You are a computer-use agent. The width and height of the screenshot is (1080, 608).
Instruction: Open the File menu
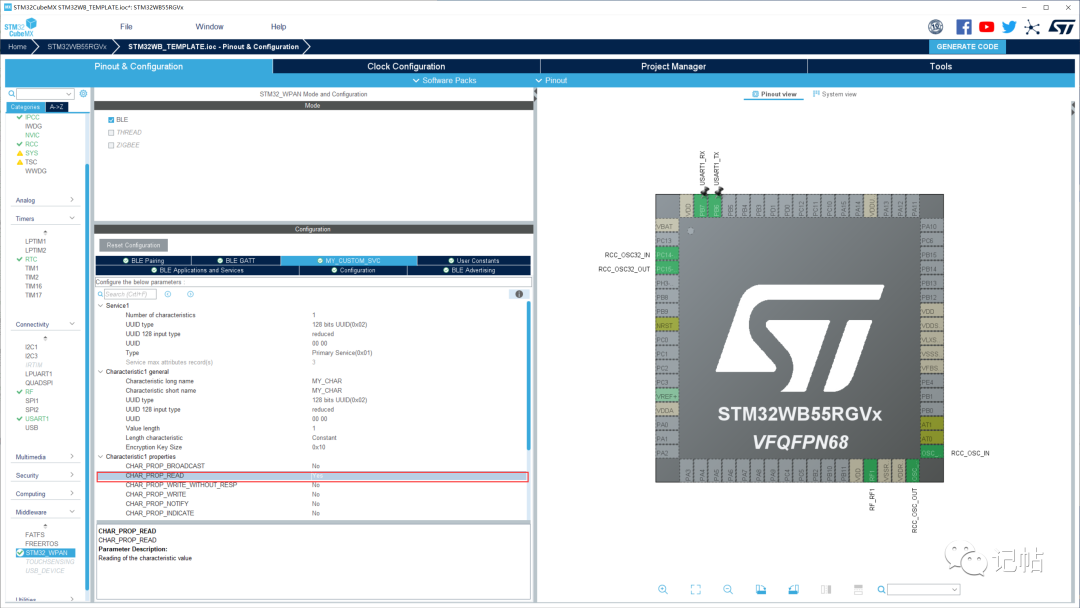point(126,27)
